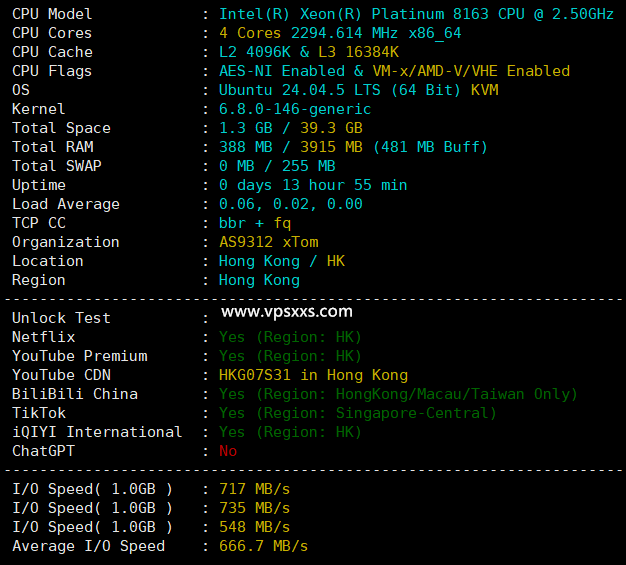Click the 'YouTube CDN' label
The width and height of the screenshot is (626, 565).
click(x=61, y=375)
